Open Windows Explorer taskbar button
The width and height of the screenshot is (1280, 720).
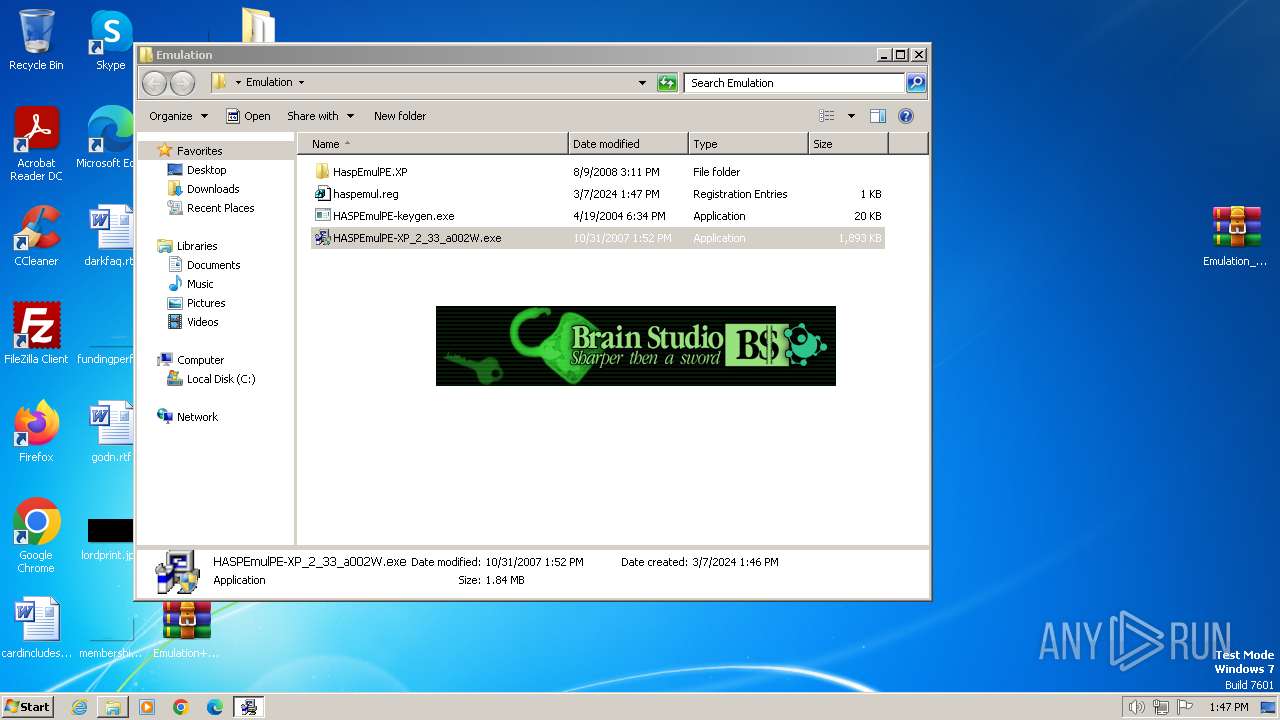(113, 707)
